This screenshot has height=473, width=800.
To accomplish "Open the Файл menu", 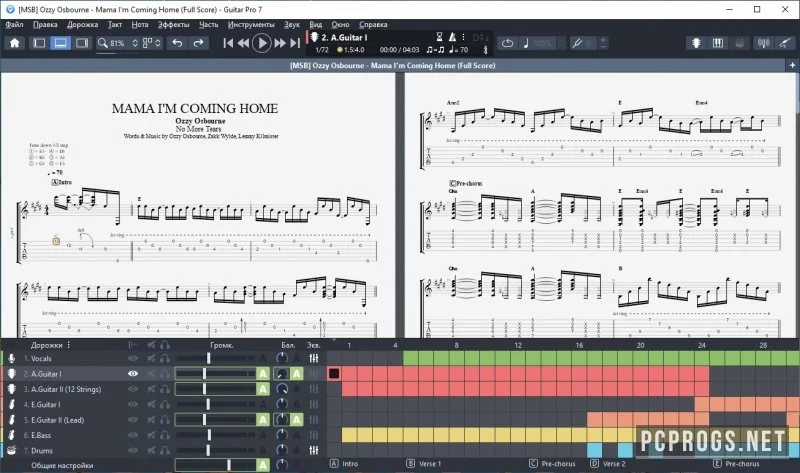I will pyautogui.click(x=14, y=24).
